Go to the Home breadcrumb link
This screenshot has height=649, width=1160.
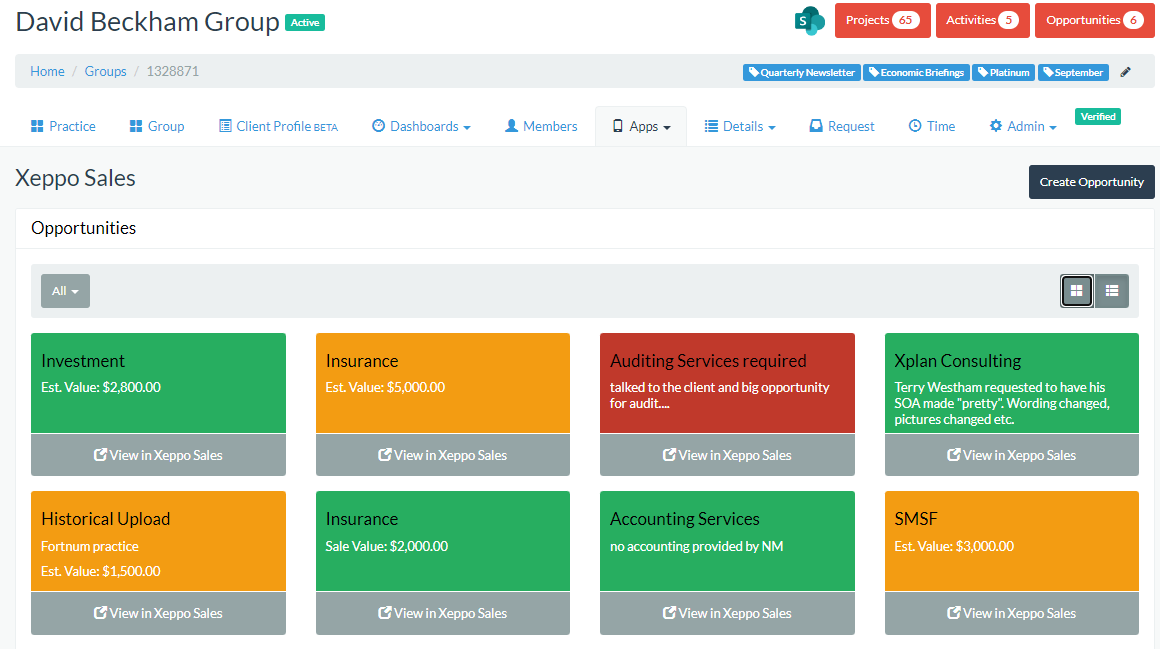[x=47, y=72]
